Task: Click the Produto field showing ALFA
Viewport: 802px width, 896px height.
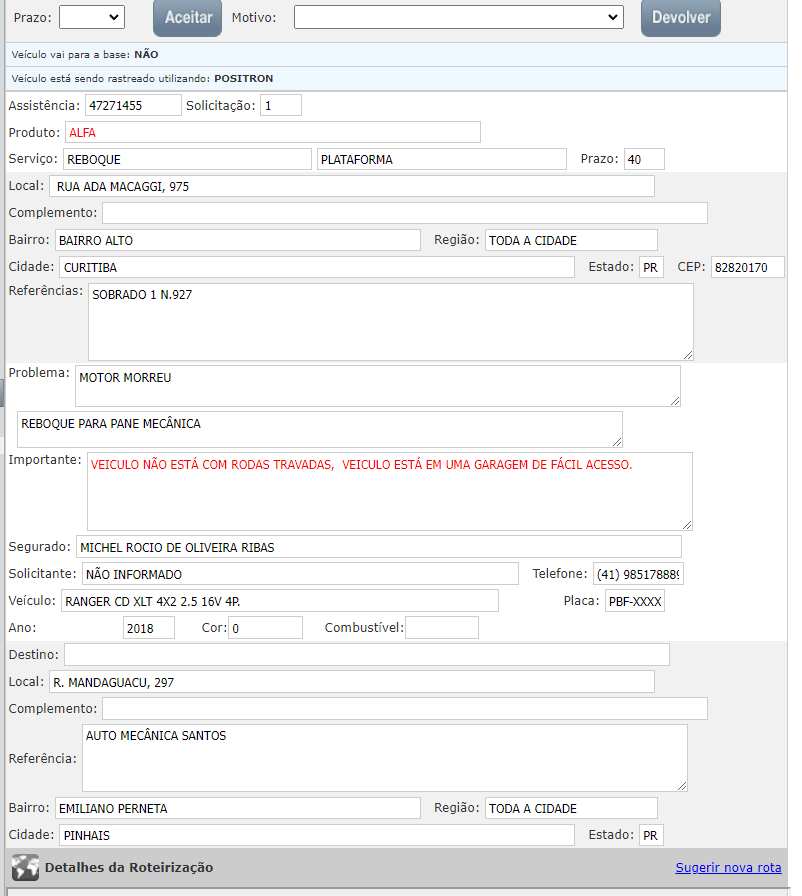Action: point(273,132)
